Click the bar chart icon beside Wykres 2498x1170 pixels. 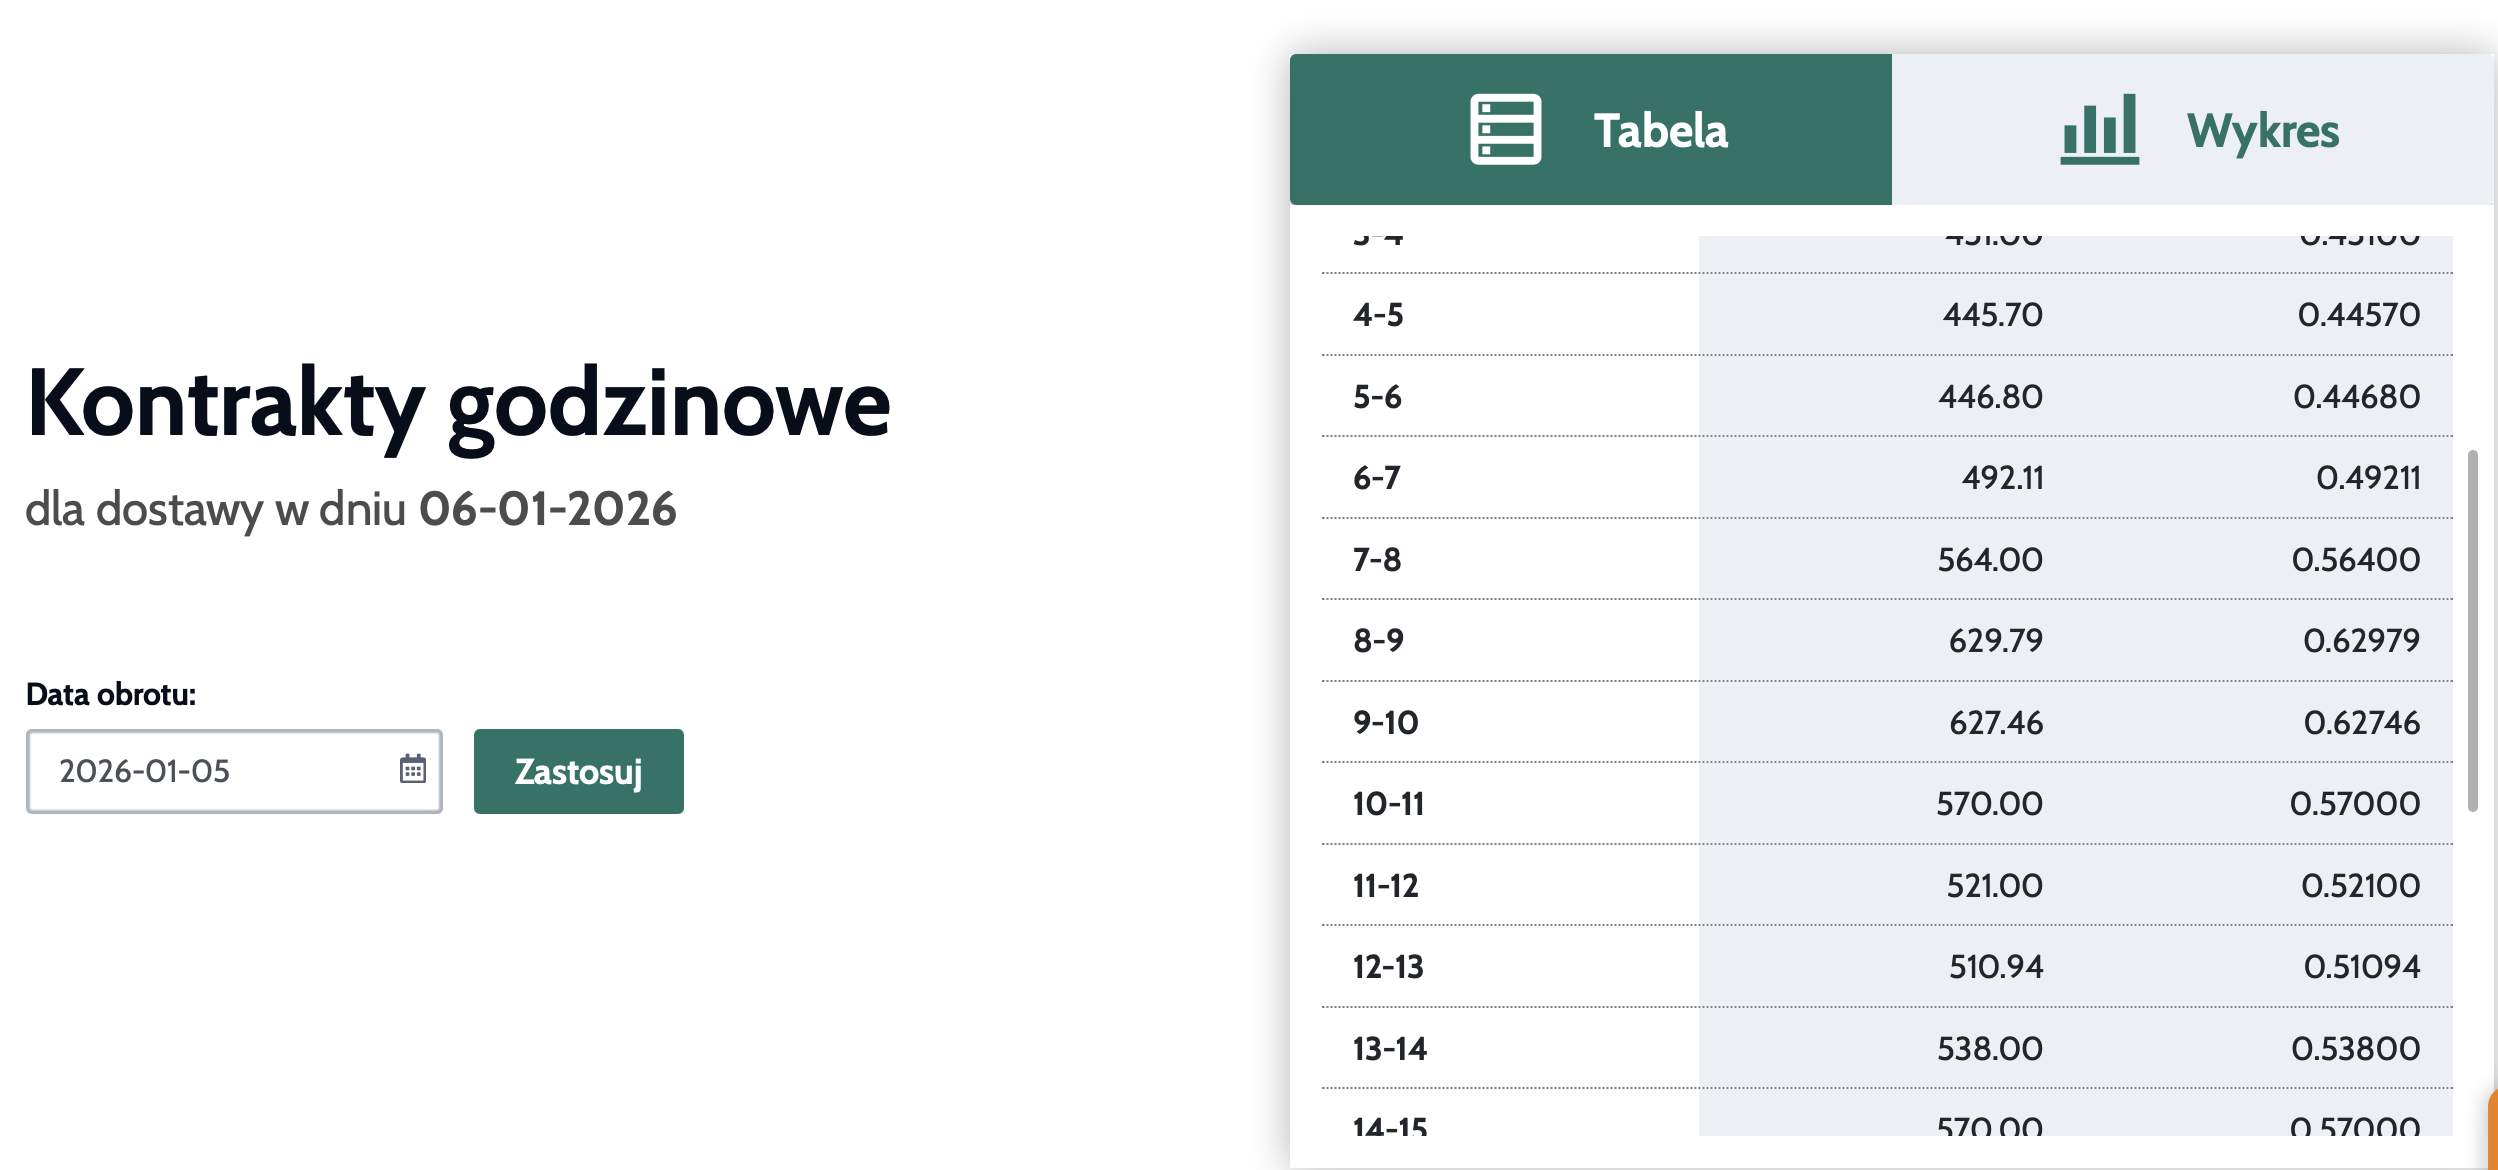[2099, 130]
